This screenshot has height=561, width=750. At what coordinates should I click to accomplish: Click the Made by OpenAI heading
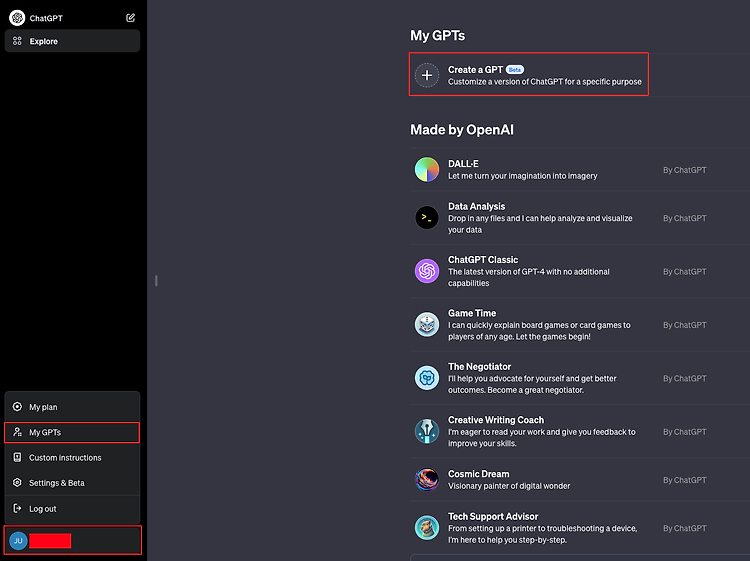tap(462, 130)
